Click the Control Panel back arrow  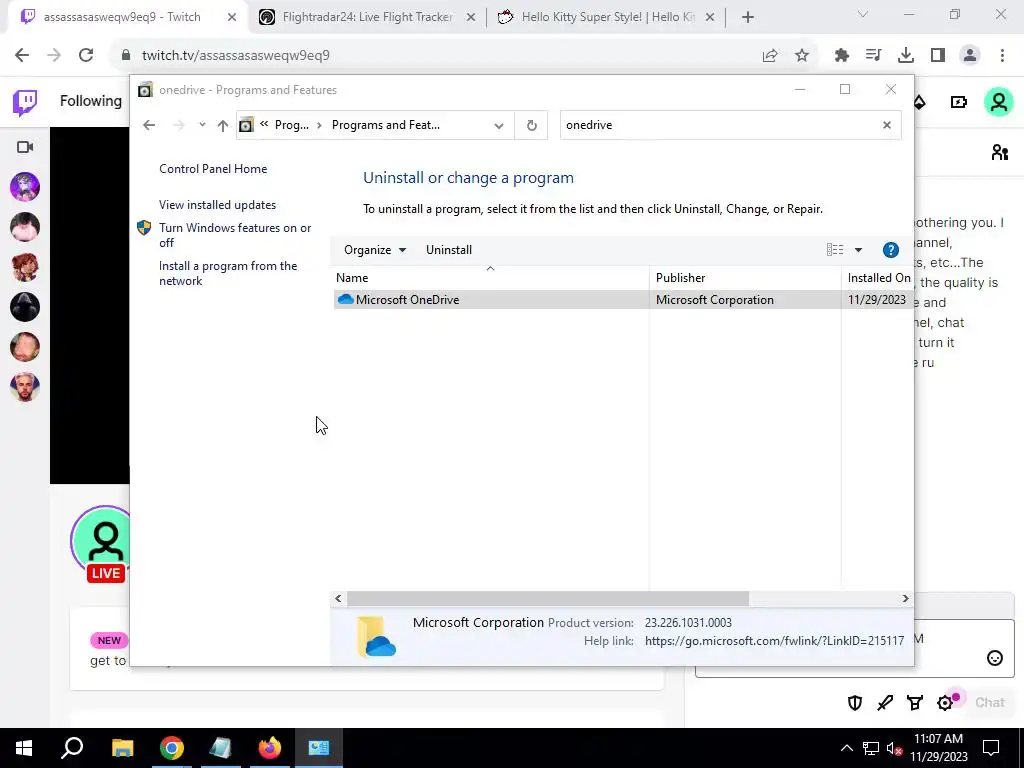[149, 125]
